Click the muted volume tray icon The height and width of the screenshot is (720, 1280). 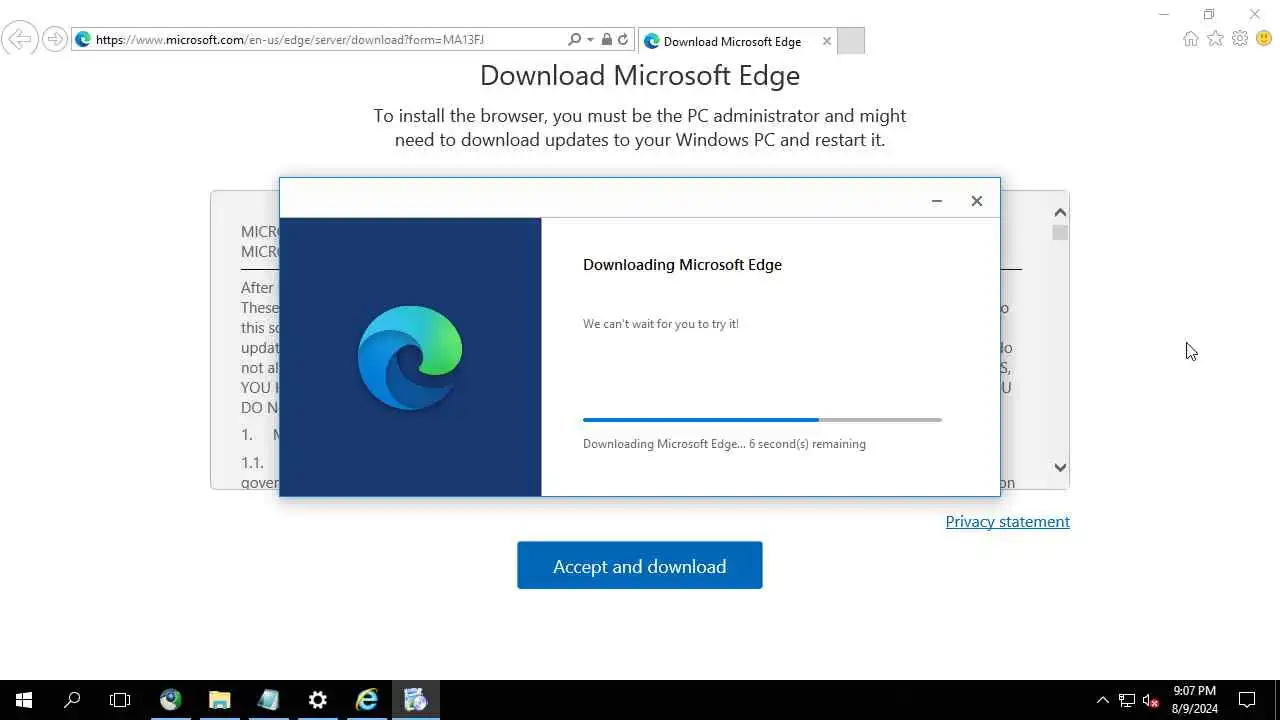coord(1151,700)
